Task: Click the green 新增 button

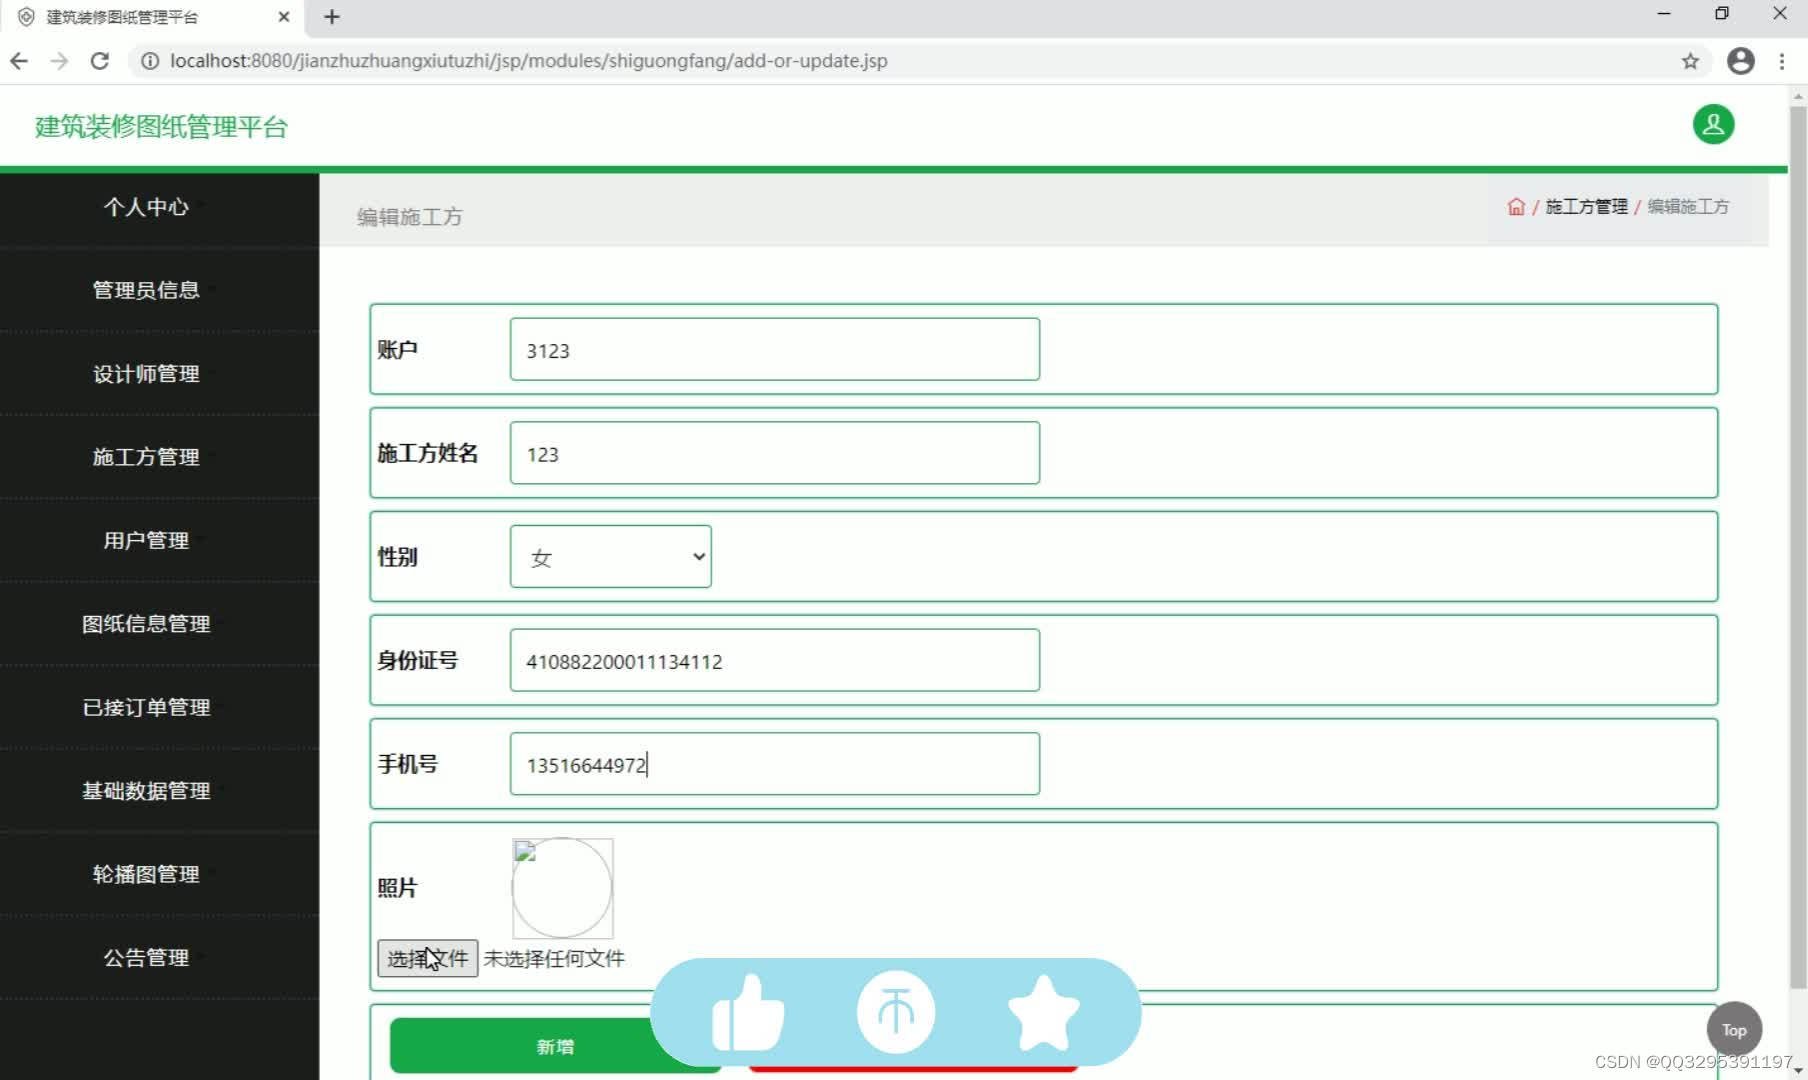Action: click(555, 1046)
